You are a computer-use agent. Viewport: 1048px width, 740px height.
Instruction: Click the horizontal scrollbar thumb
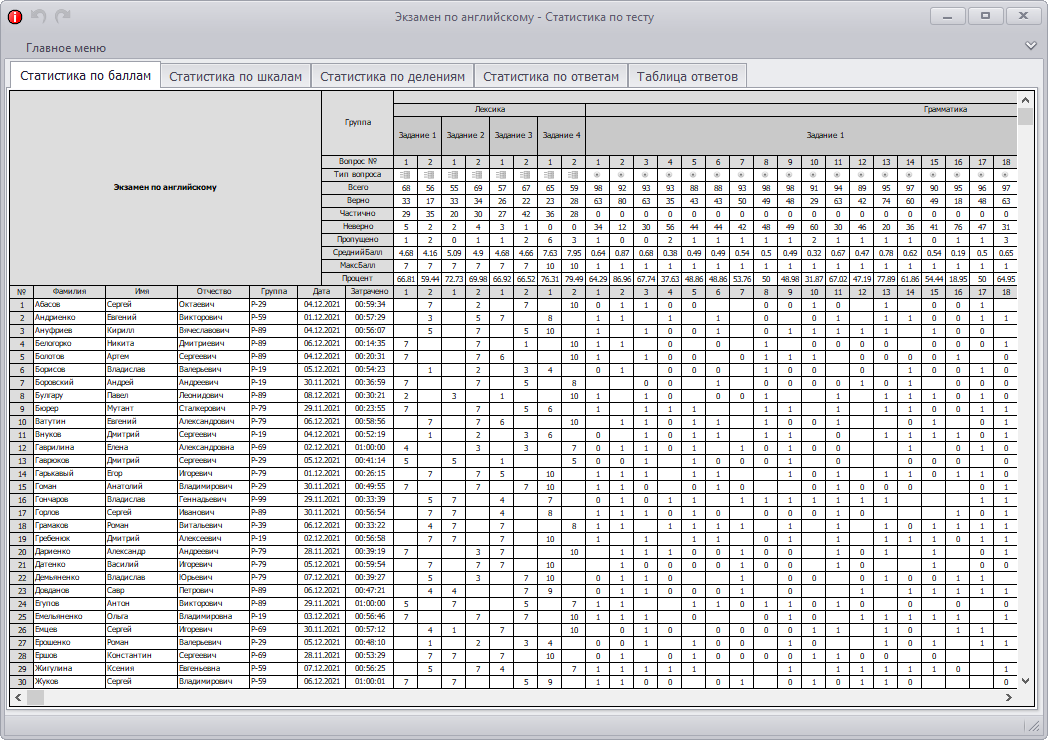point(35,697)
